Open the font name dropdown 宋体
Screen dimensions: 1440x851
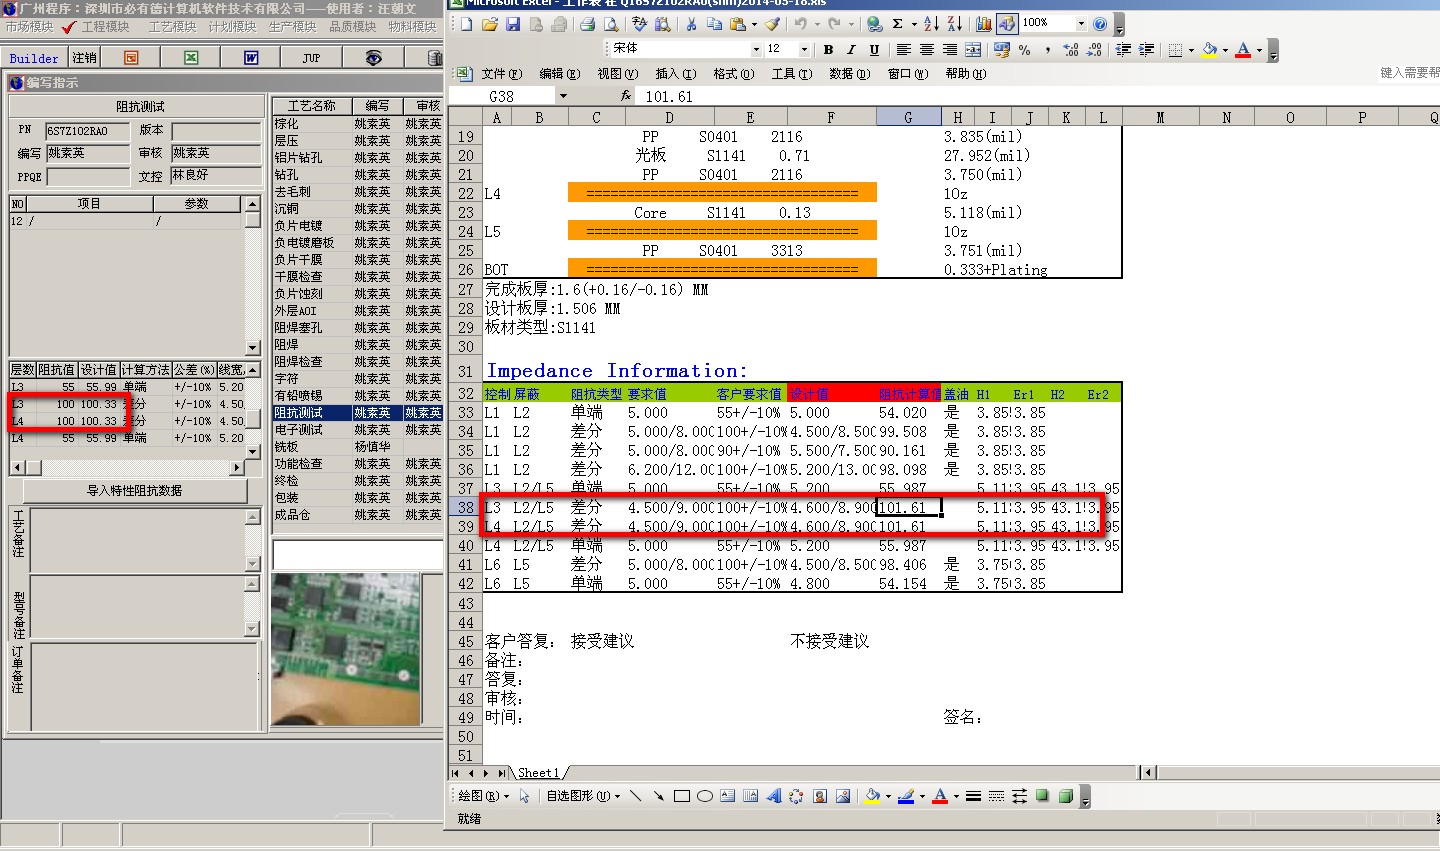756,49
